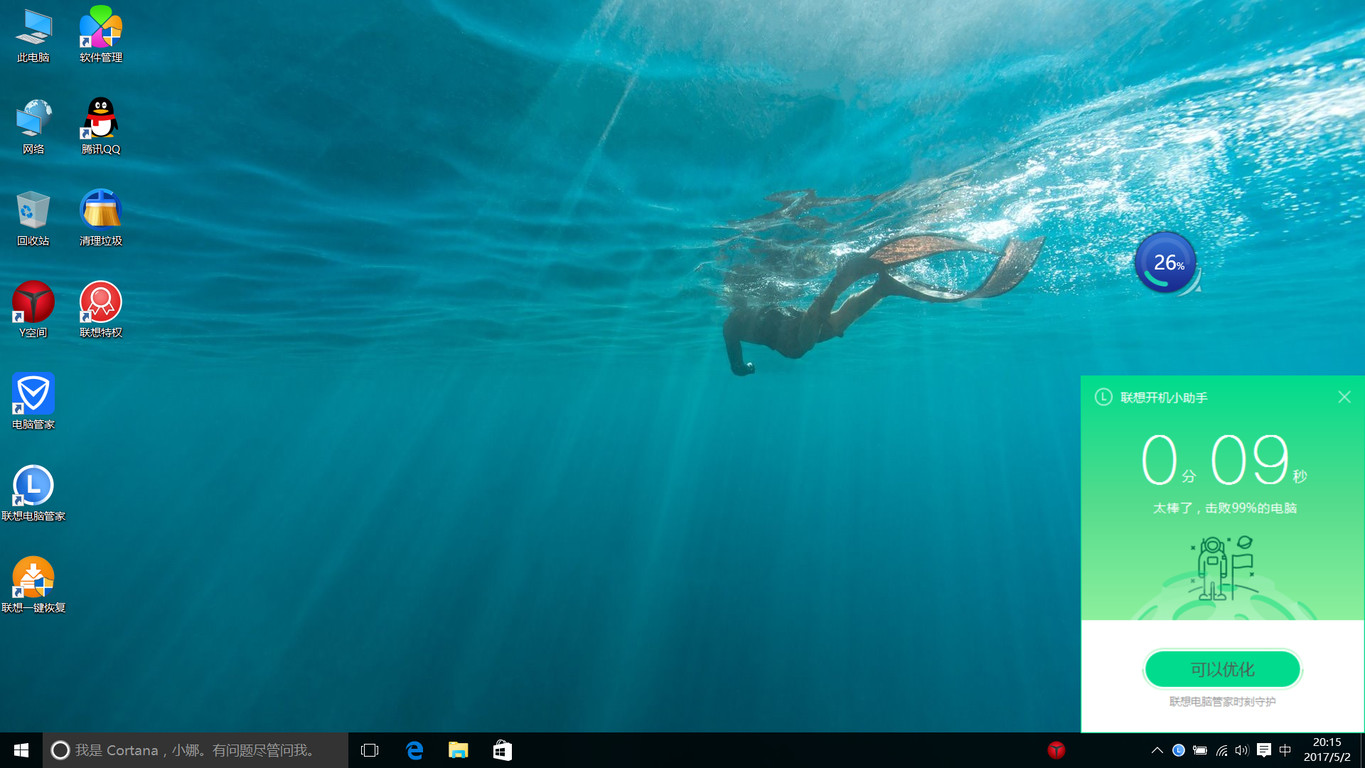Open the battery status tray icon
1365x768 pixels.
[1200, 750]
